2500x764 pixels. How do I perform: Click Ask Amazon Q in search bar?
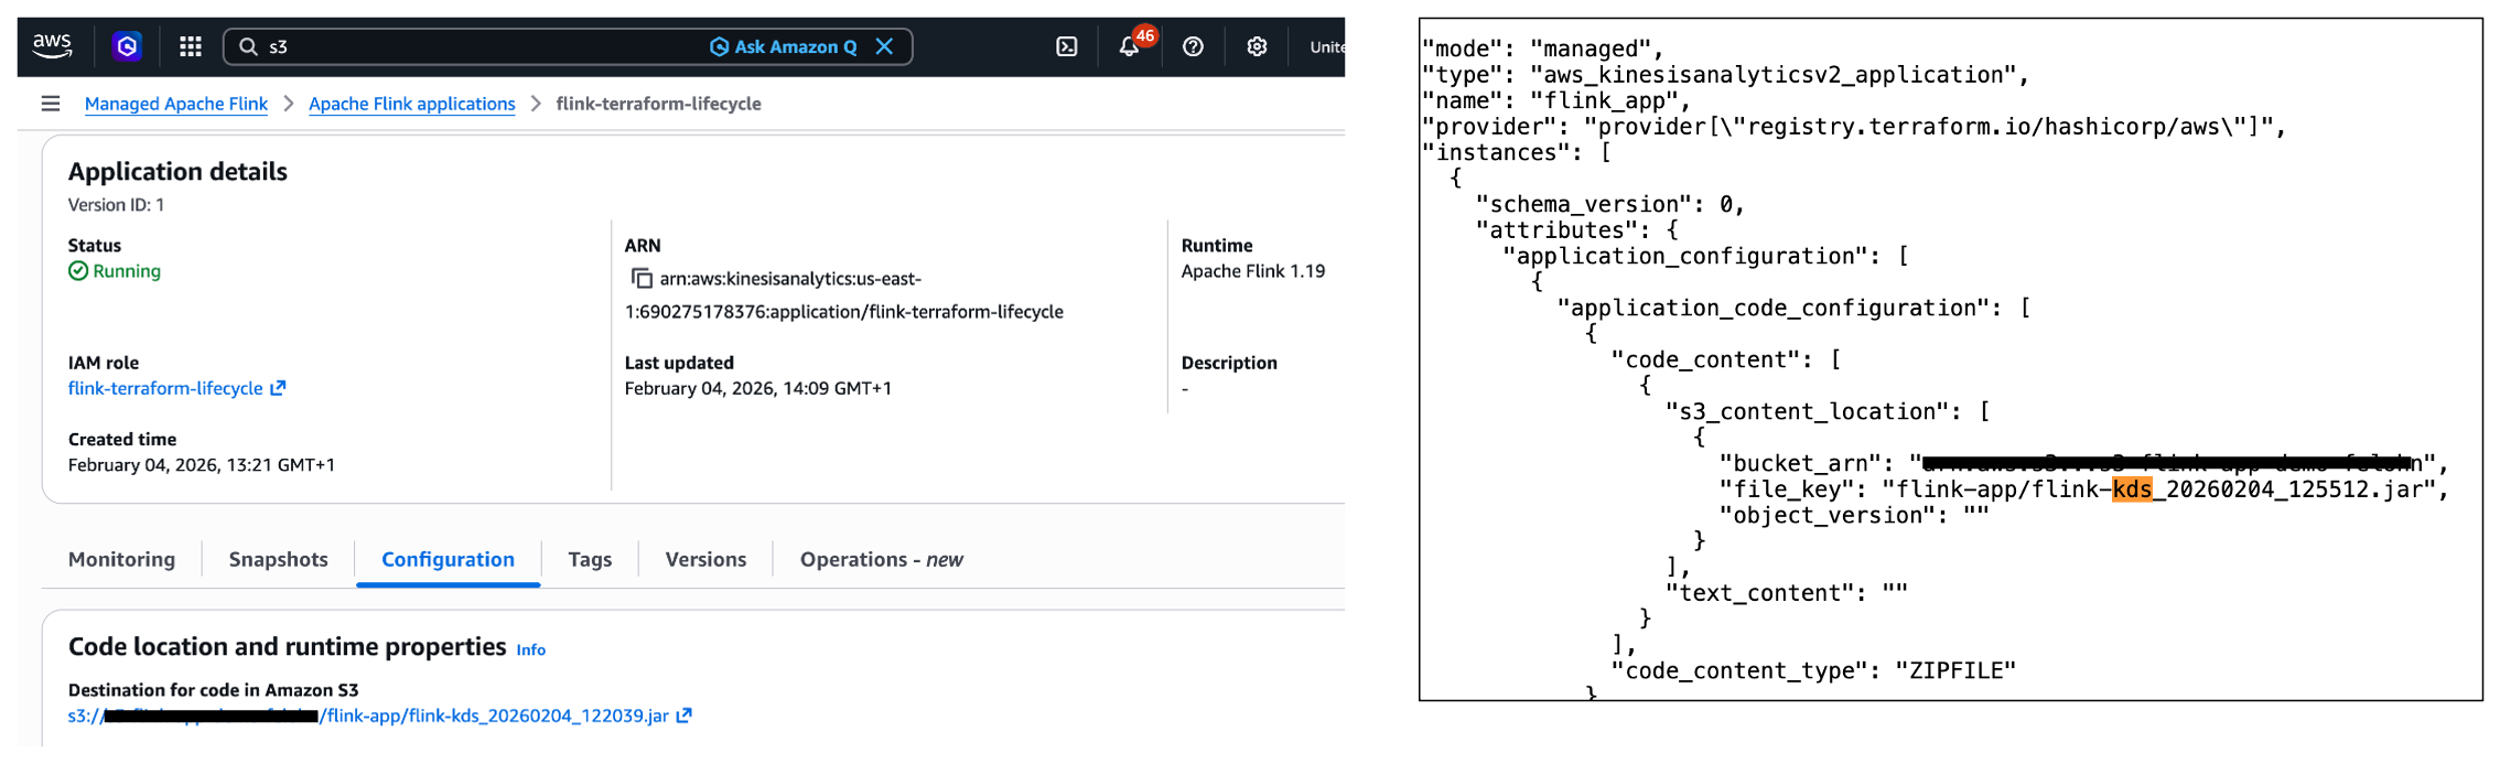[784, 46]
